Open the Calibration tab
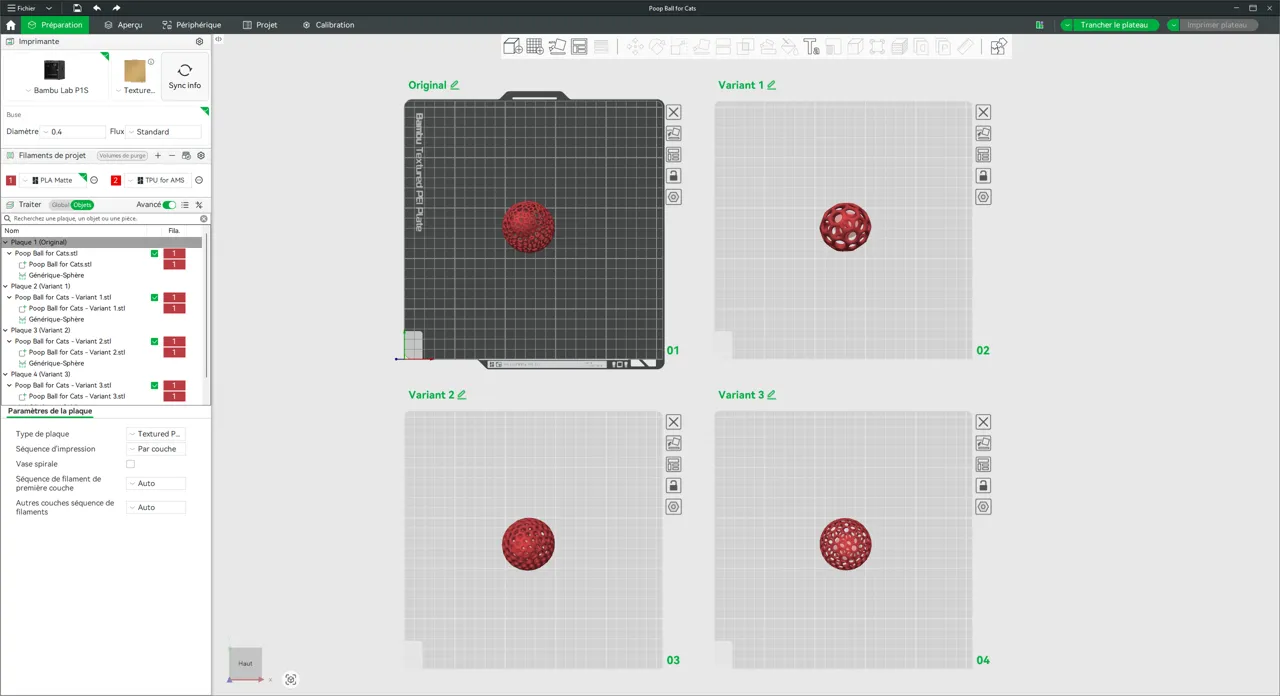This screenshot has width=1280, height=696. point(328,25)
